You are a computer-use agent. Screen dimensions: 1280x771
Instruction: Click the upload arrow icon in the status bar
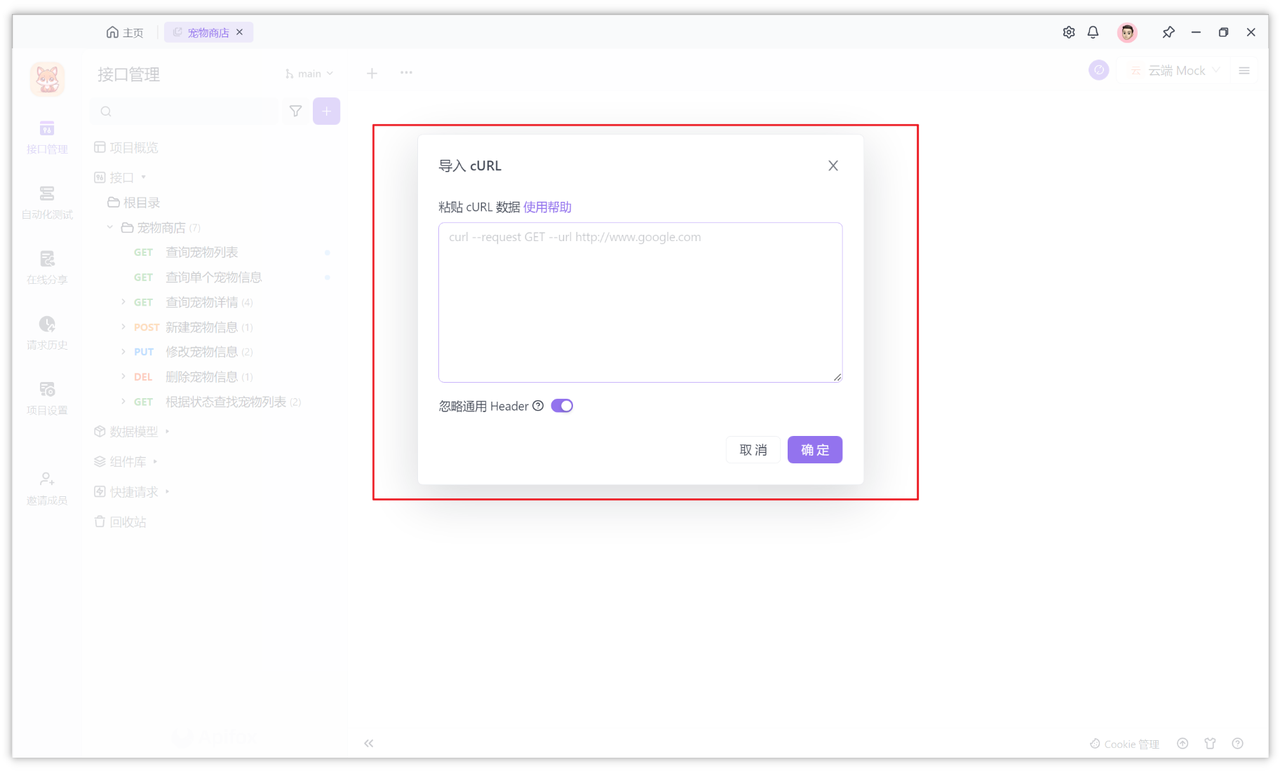[1183, 744]
